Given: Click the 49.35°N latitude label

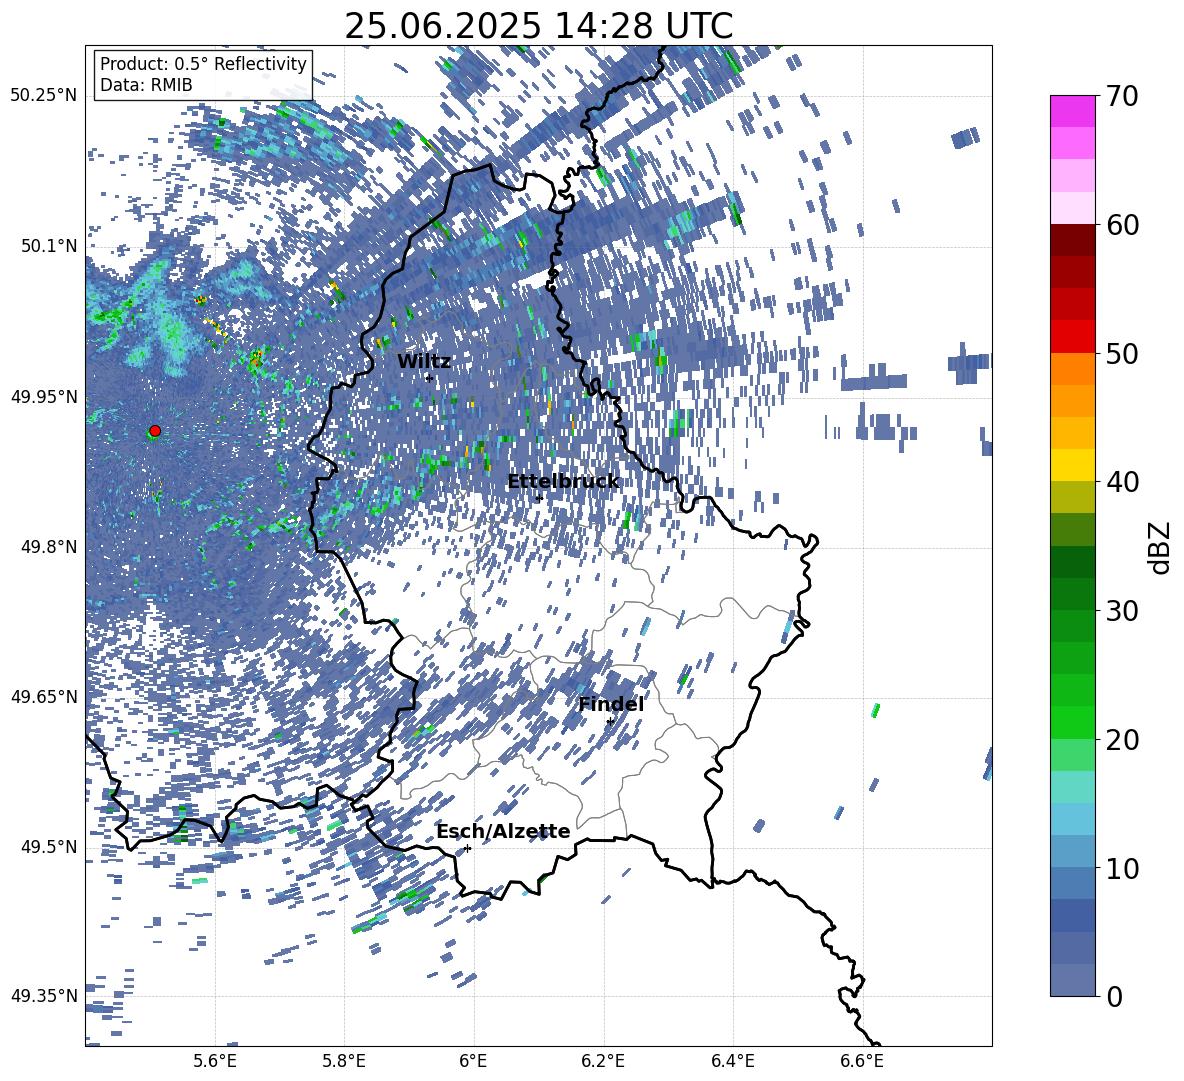Looking at the screenshot, I should 44,996.
